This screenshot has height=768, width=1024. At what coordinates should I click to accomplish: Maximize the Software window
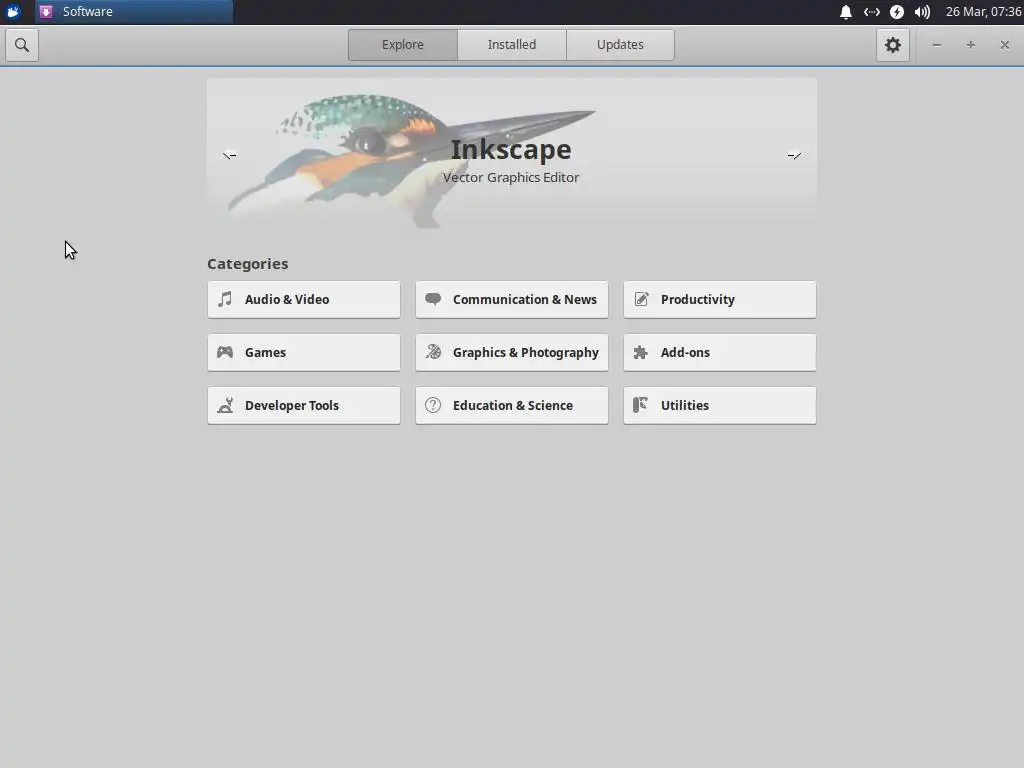[971, 45]
